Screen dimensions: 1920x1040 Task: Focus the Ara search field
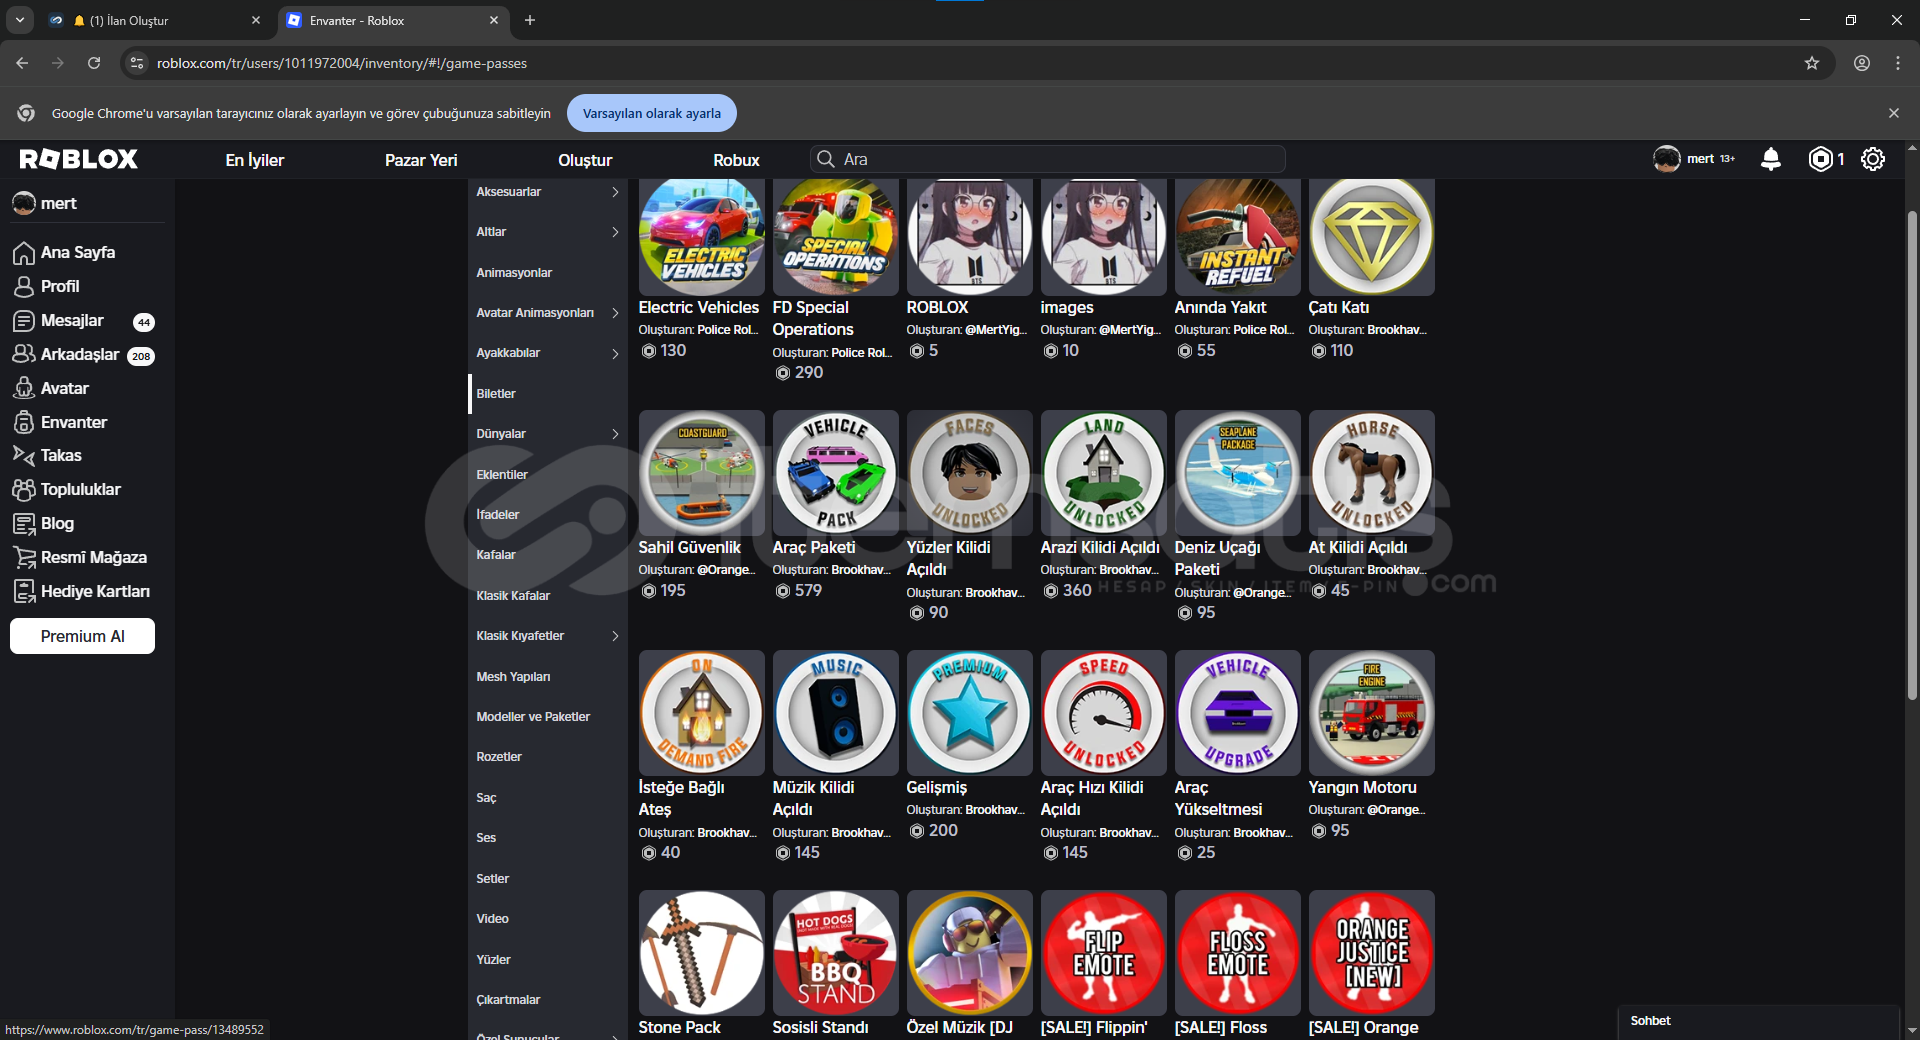[x=1047, y=159]
